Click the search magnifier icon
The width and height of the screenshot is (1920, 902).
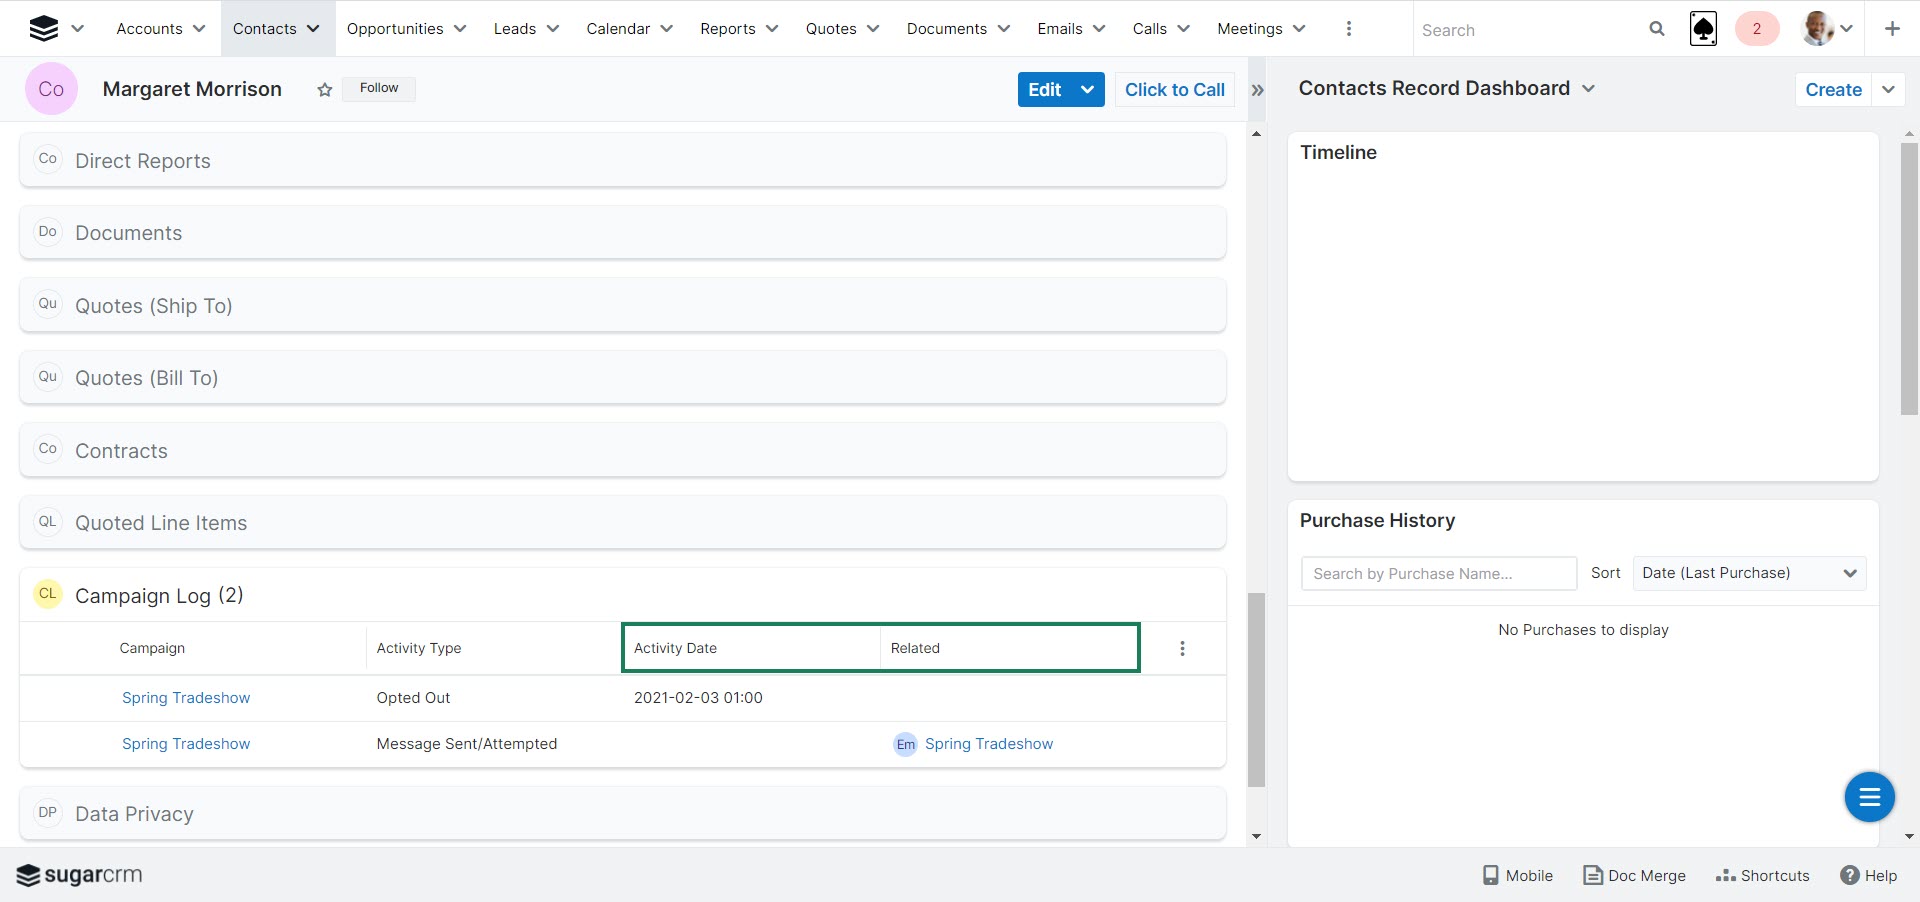(x=1656, y=29)
